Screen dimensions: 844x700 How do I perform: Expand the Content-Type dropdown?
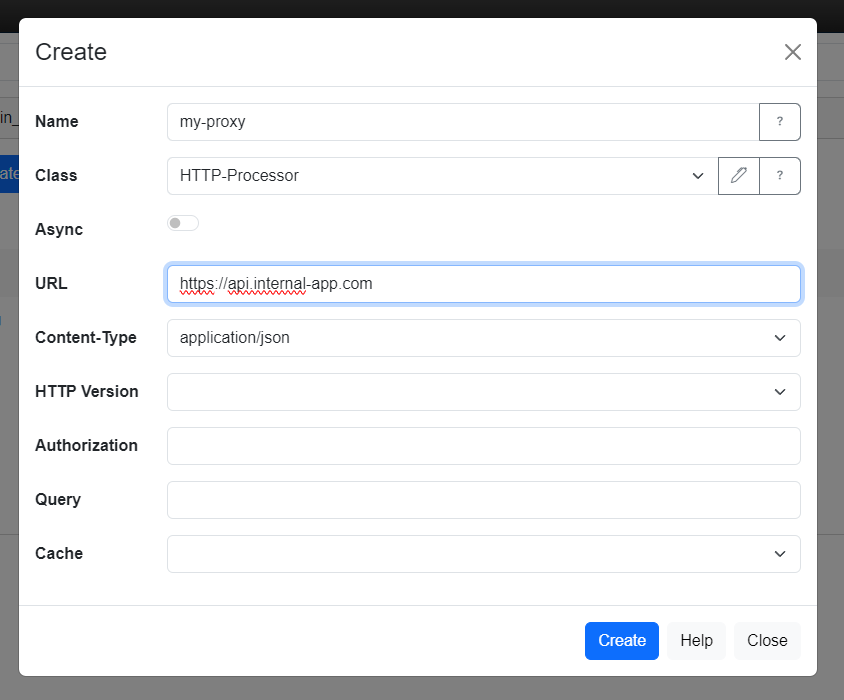(483, 338)
